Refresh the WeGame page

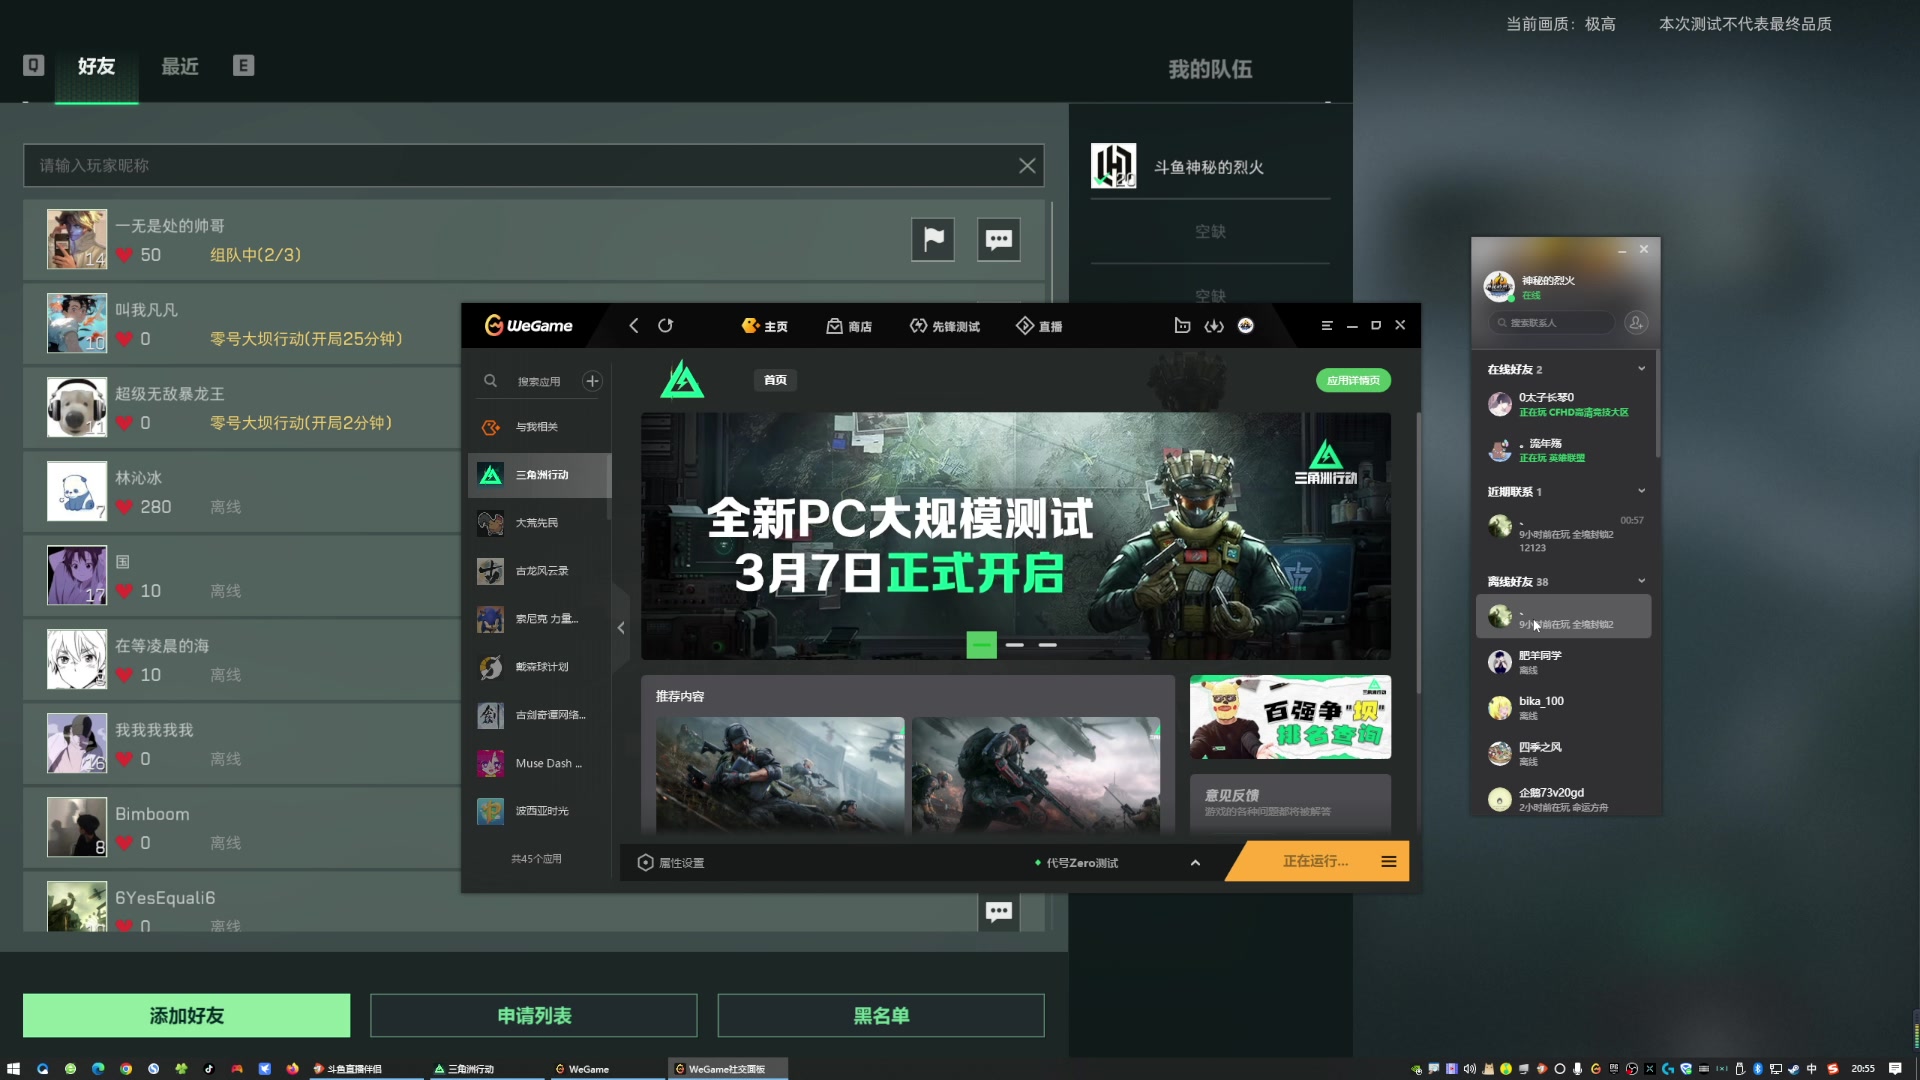[665, 326]
